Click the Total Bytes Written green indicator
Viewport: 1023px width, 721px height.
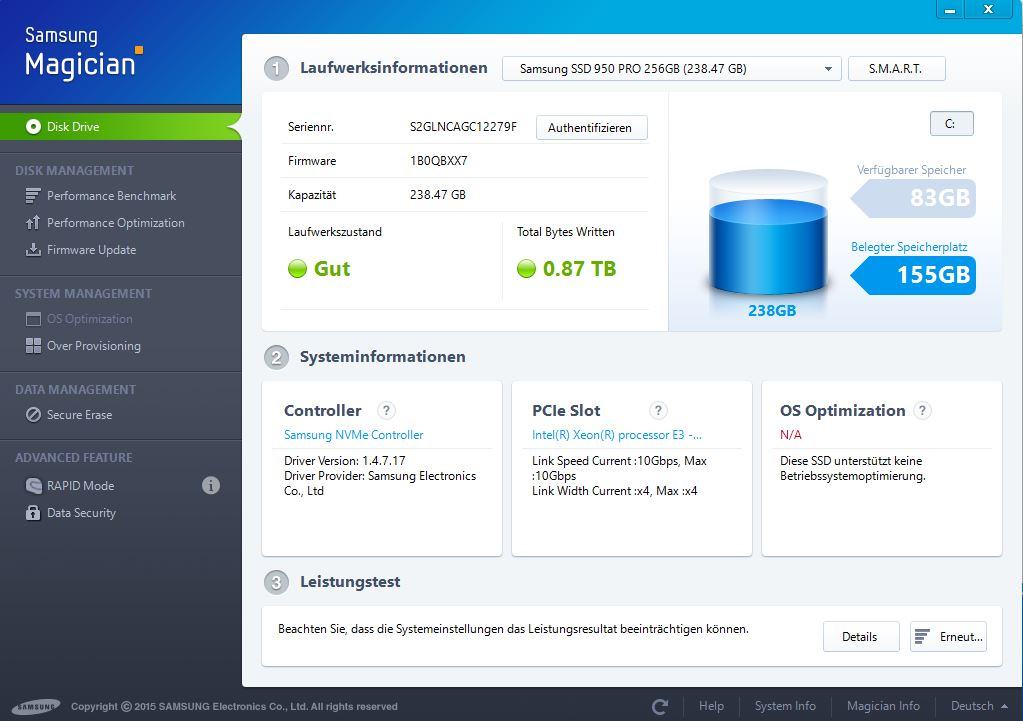point(526,268)
